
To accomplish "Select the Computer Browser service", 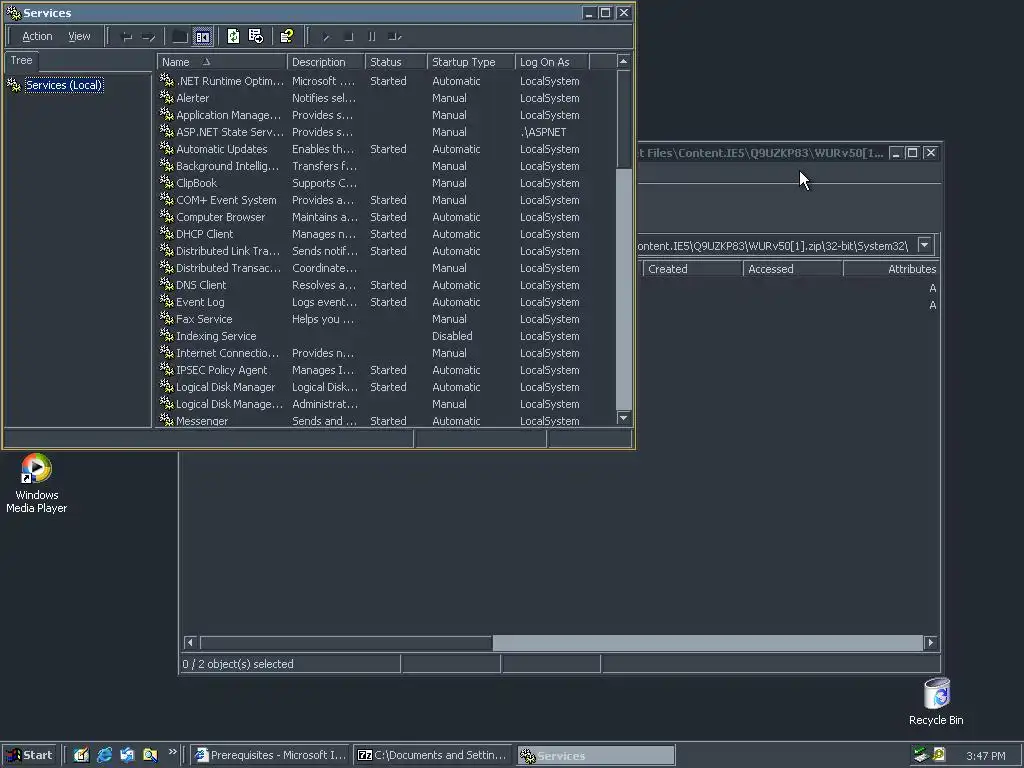I will click(x=385, y=217).
